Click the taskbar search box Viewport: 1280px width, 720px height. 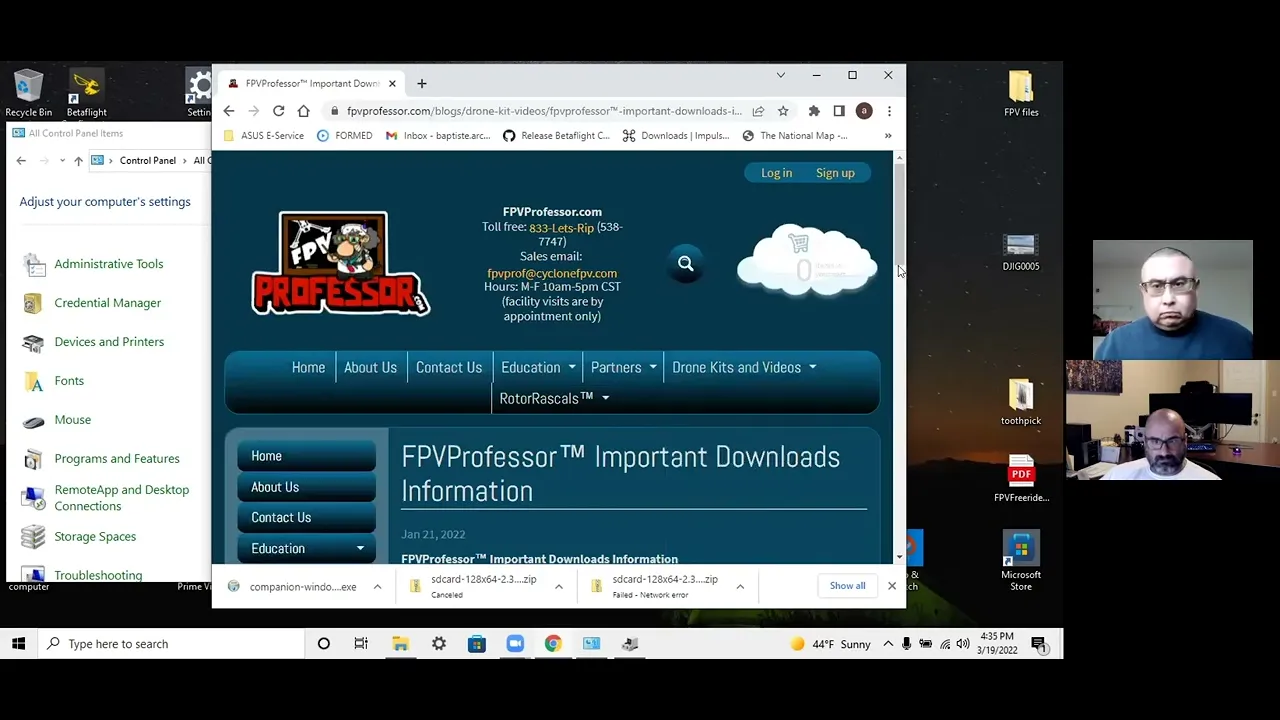click(x=170, y=644)
